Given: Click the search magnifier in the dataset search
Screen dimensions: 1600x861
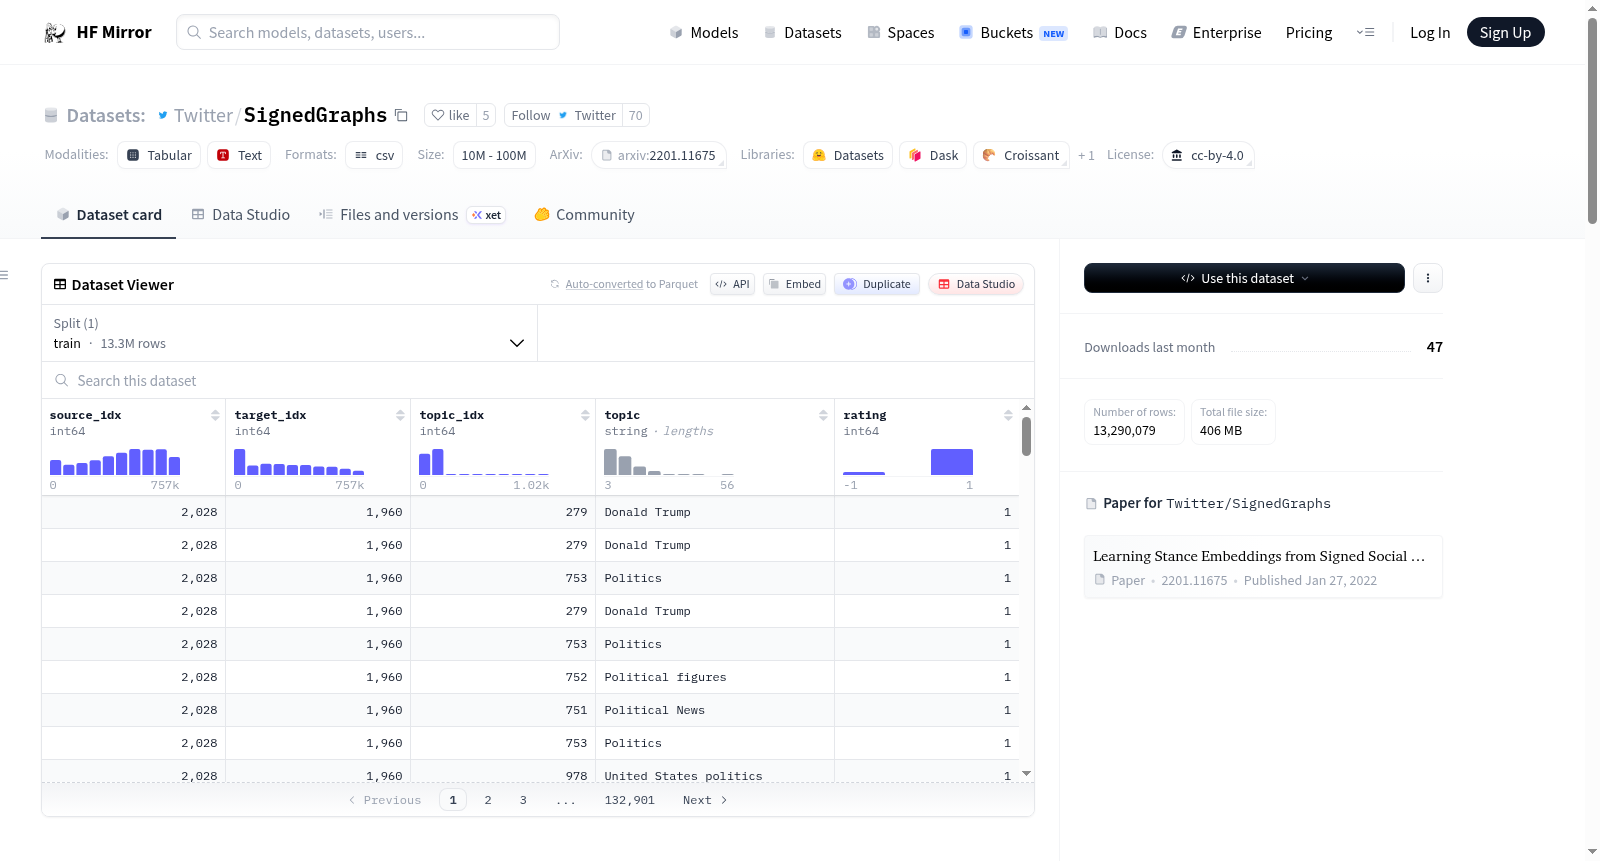Looking at the screenshot, I should coord(62,380).
